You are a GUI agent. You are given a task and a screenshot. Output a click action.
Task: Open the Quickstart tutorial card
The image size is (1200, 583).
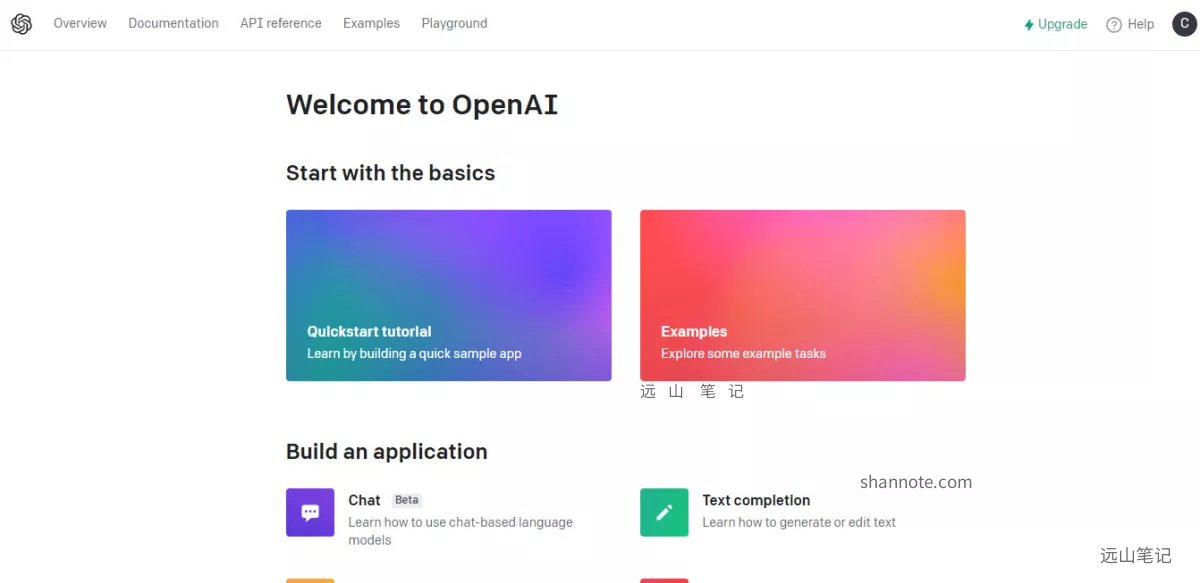pyautogui.click(x=448, y=295)
